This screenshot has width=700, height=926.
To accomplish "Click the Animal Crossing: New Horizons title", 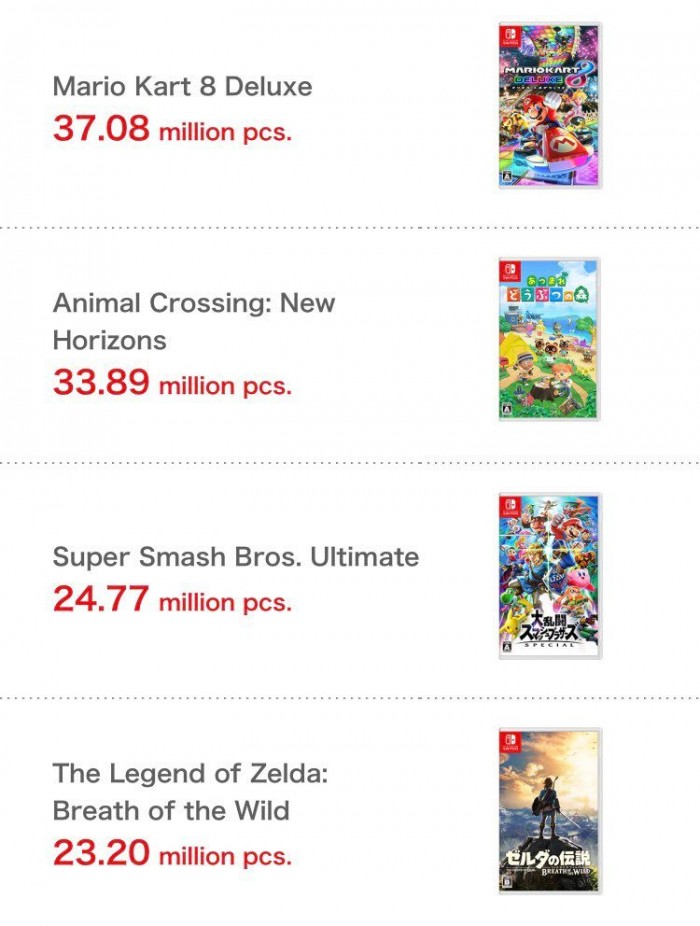I will (194, 321).
